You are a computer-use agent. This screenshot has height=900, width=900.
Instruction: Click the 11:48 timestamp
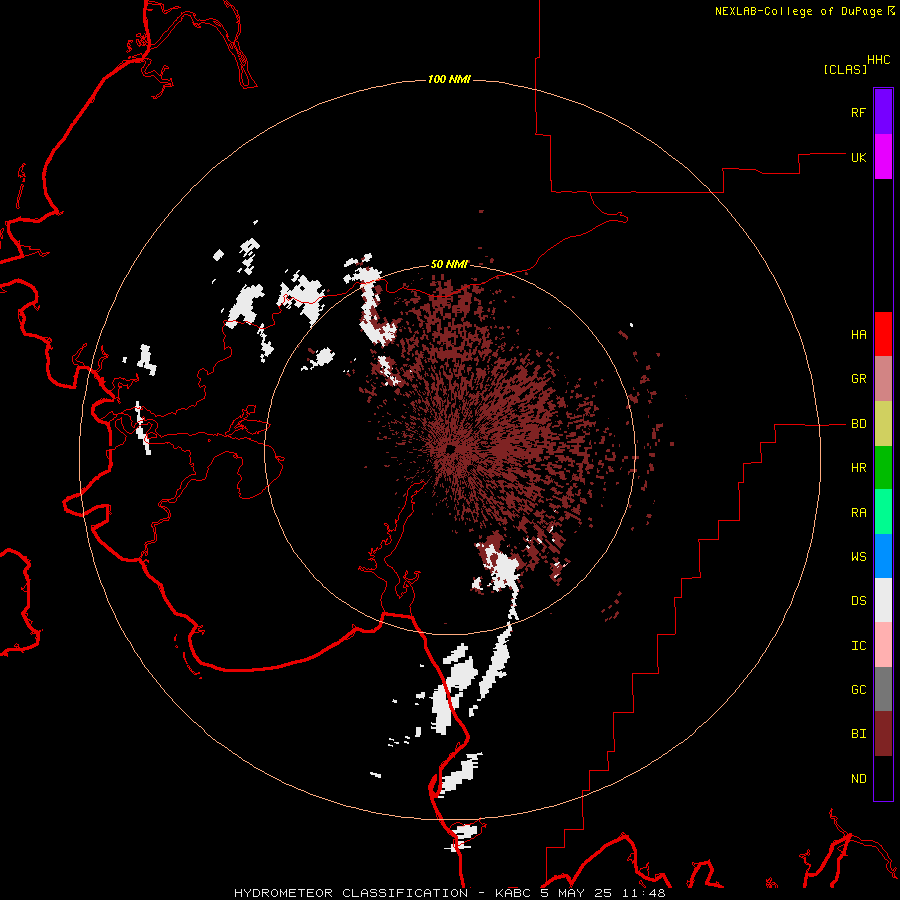[x=642, y=893]
